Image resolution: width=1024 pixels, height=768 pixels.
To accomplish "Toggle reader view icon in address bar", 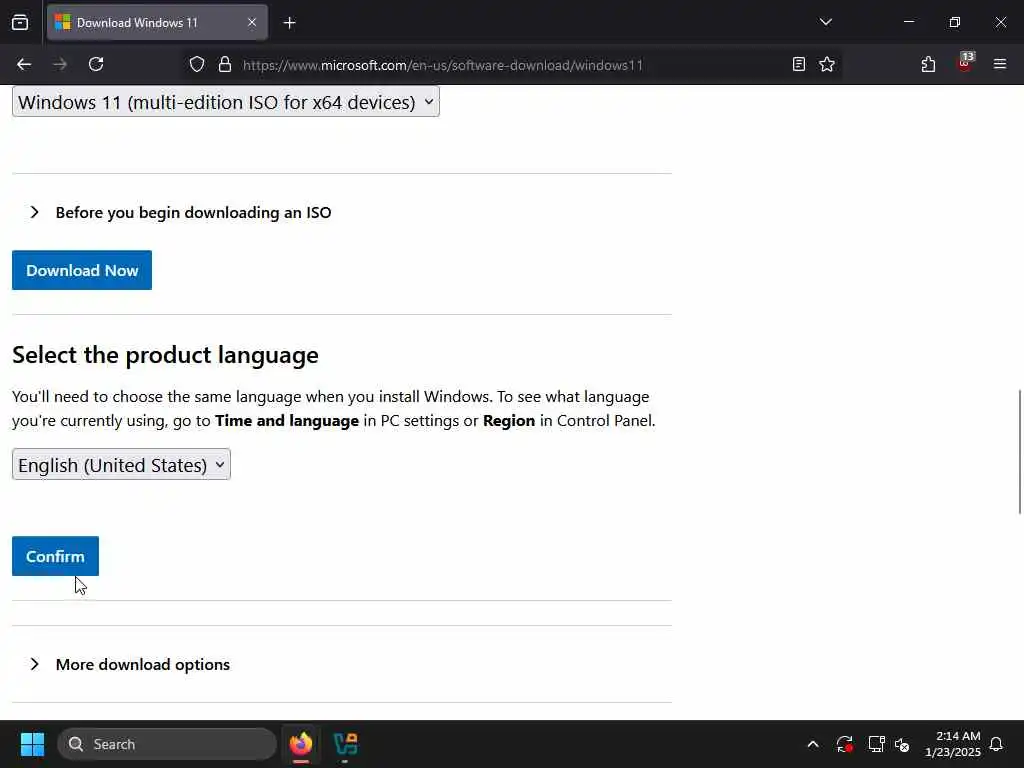I will [799, 64].
